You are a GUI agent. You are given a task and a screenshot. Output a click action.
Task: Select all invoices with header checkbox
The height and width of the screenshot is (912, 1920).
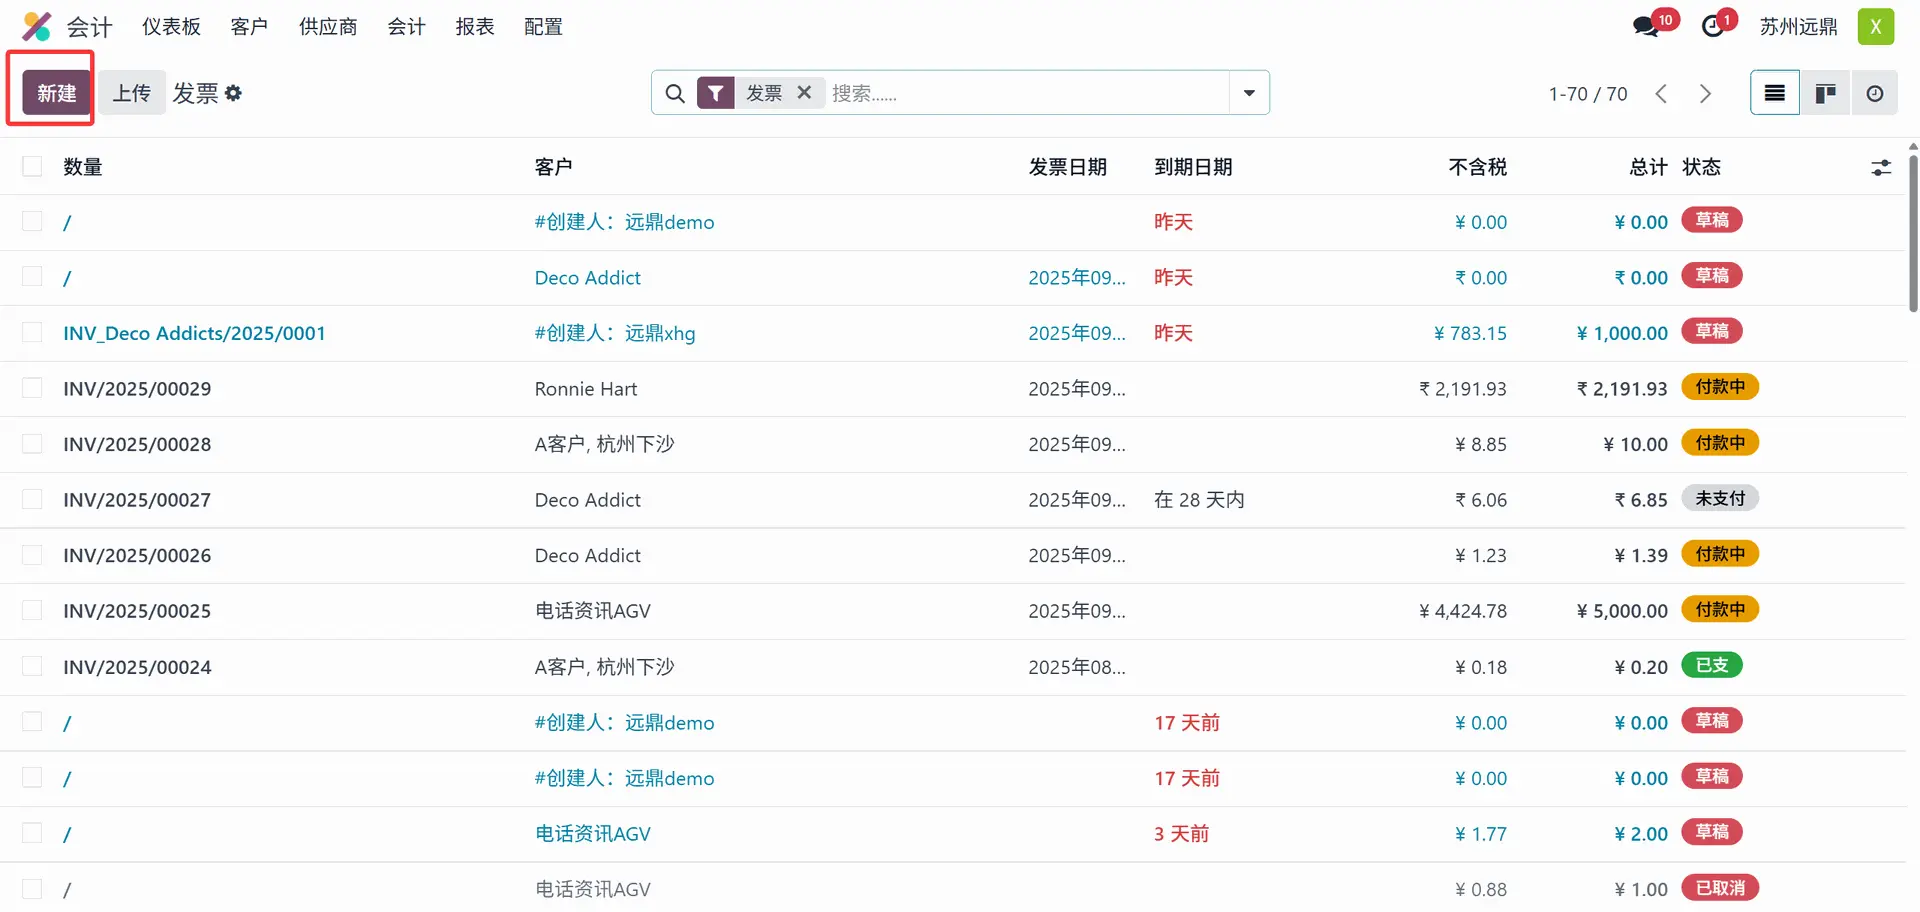click(32, 166)
